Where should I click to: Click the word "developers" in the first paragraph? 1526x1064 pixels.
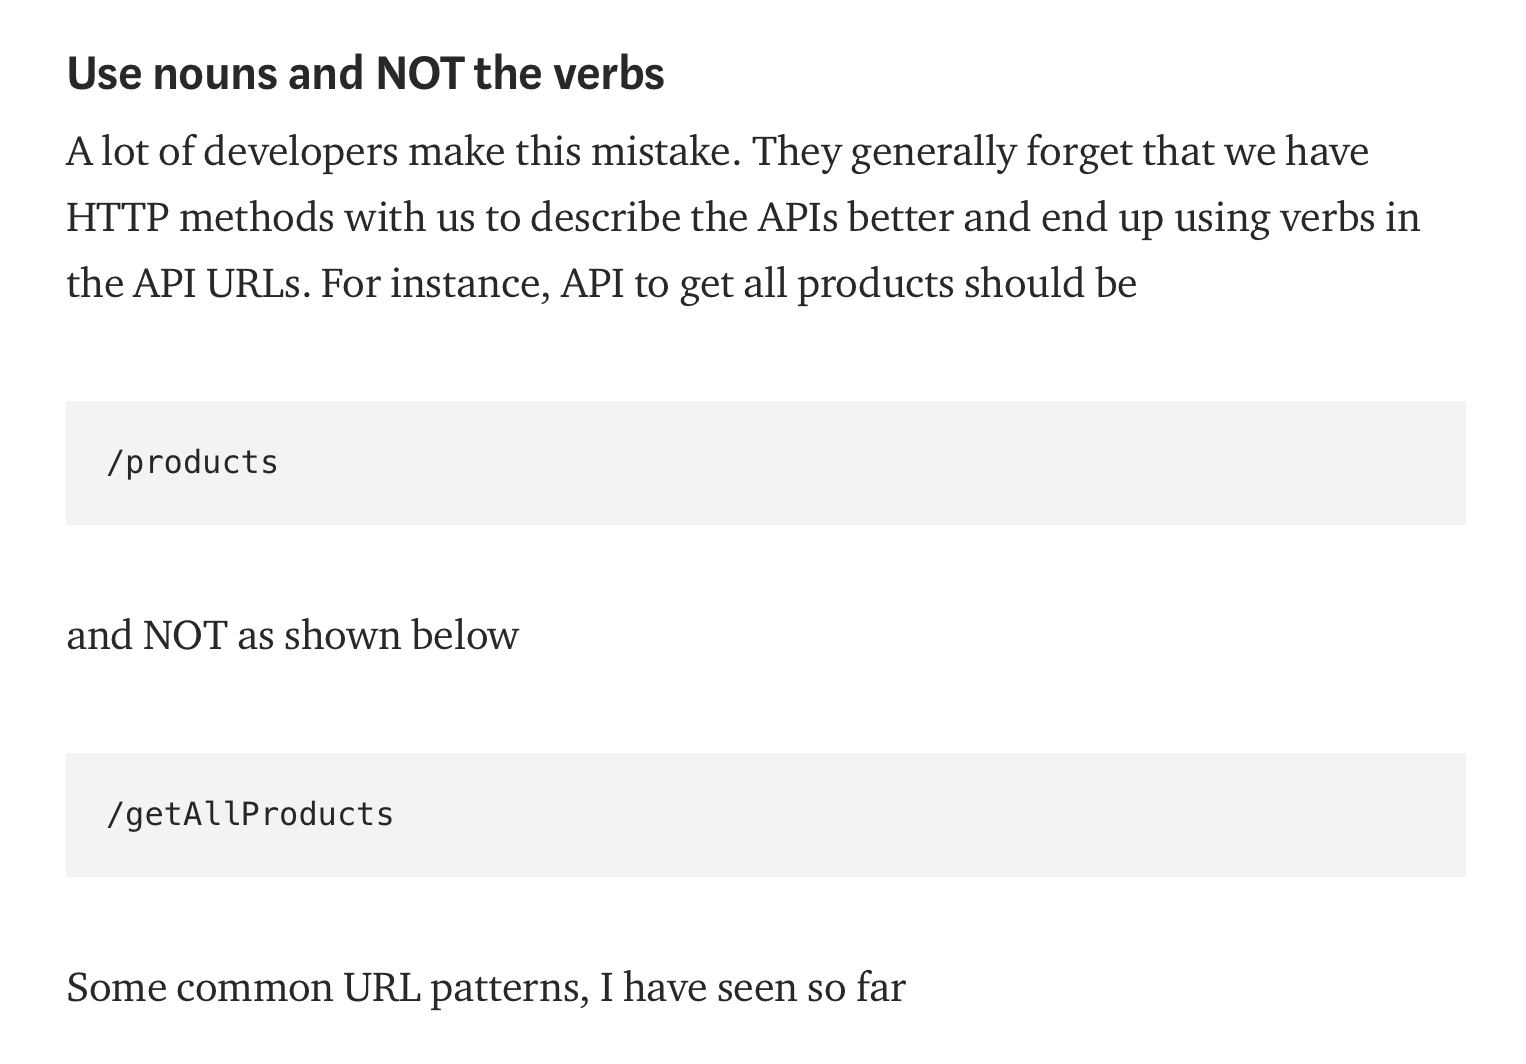pyautogui.click(x=300, y=152)
